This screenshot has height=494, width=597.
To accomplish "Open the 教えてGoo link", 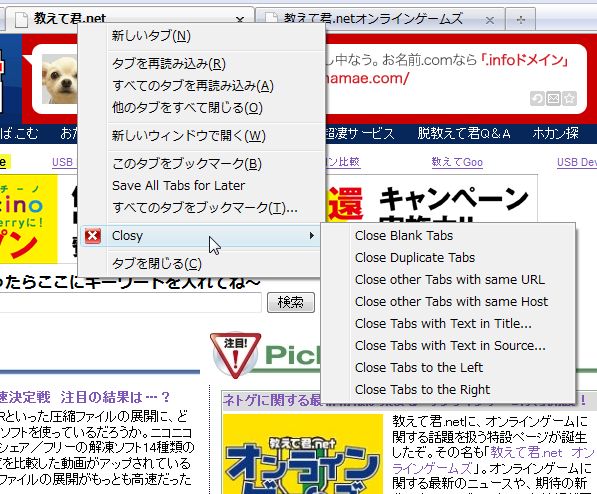I will 457,162.
